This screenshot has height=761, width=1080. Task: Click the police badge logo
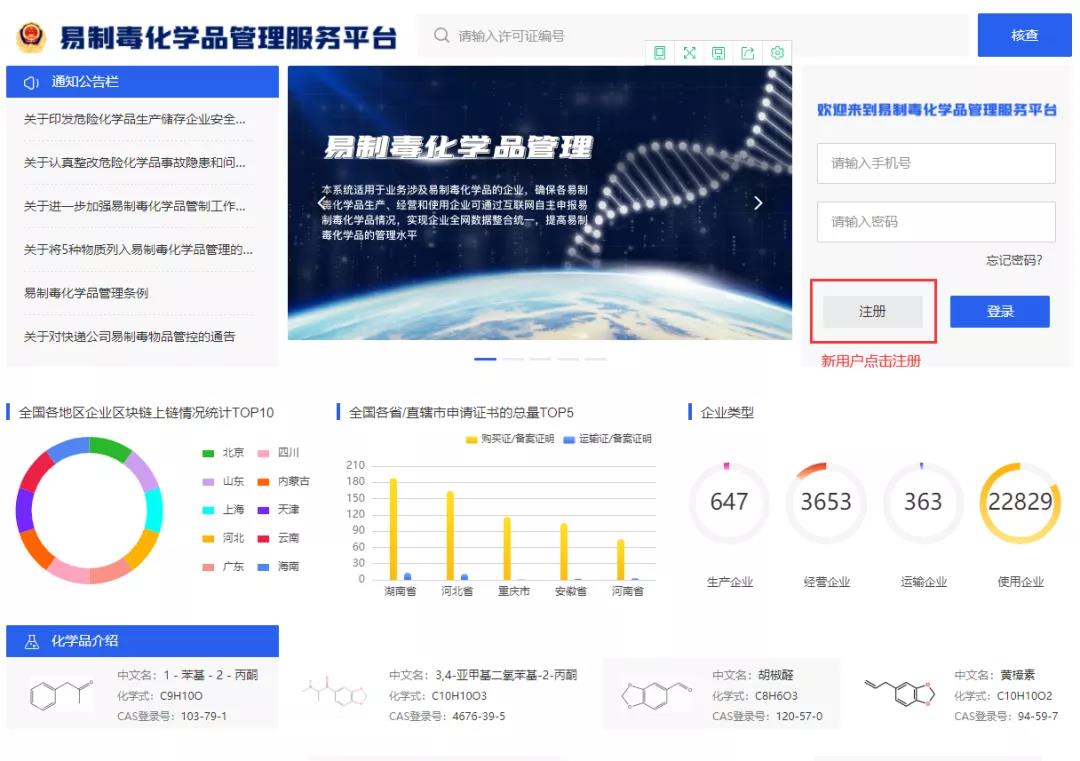coord(31,36)
